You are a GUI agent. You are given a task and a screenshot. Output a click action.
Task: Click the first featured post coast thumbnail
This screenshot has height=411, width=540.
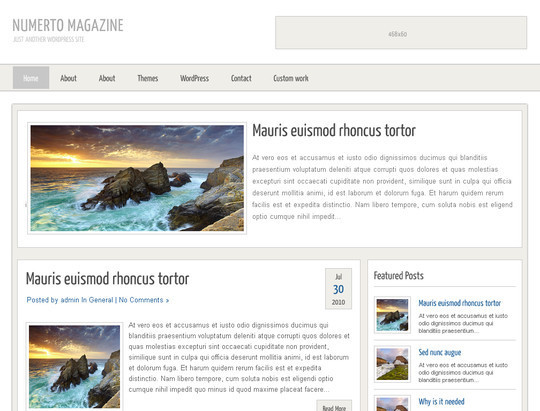(392, 315)
